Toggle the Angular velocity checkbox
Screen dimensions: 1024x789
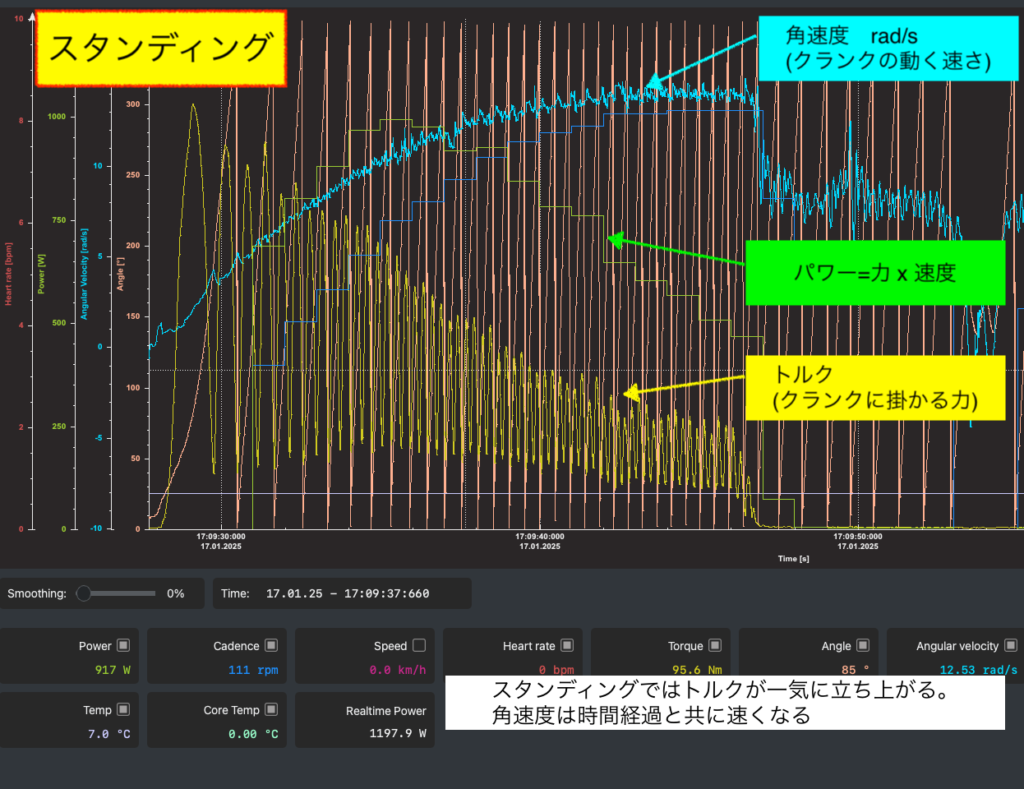(1011, 646)
